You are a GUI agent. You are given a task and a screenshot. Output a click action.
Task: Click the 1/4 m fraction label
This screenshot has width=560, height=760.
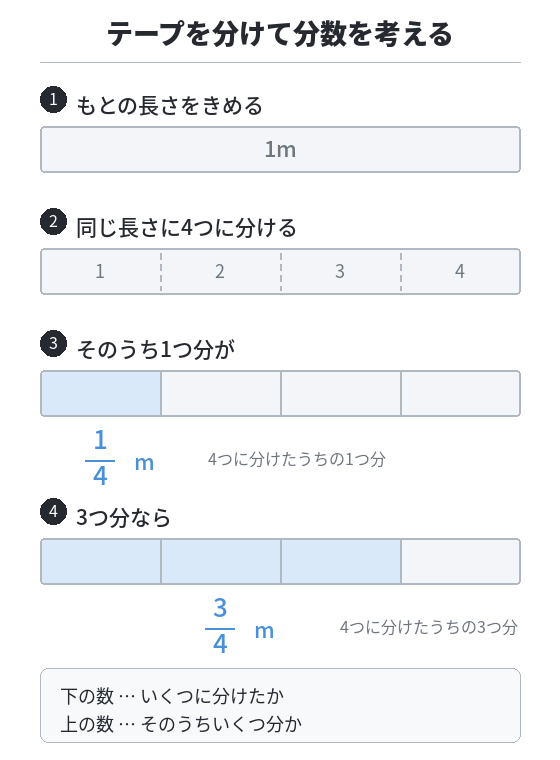pyautogui.click(x=119, y=458)
